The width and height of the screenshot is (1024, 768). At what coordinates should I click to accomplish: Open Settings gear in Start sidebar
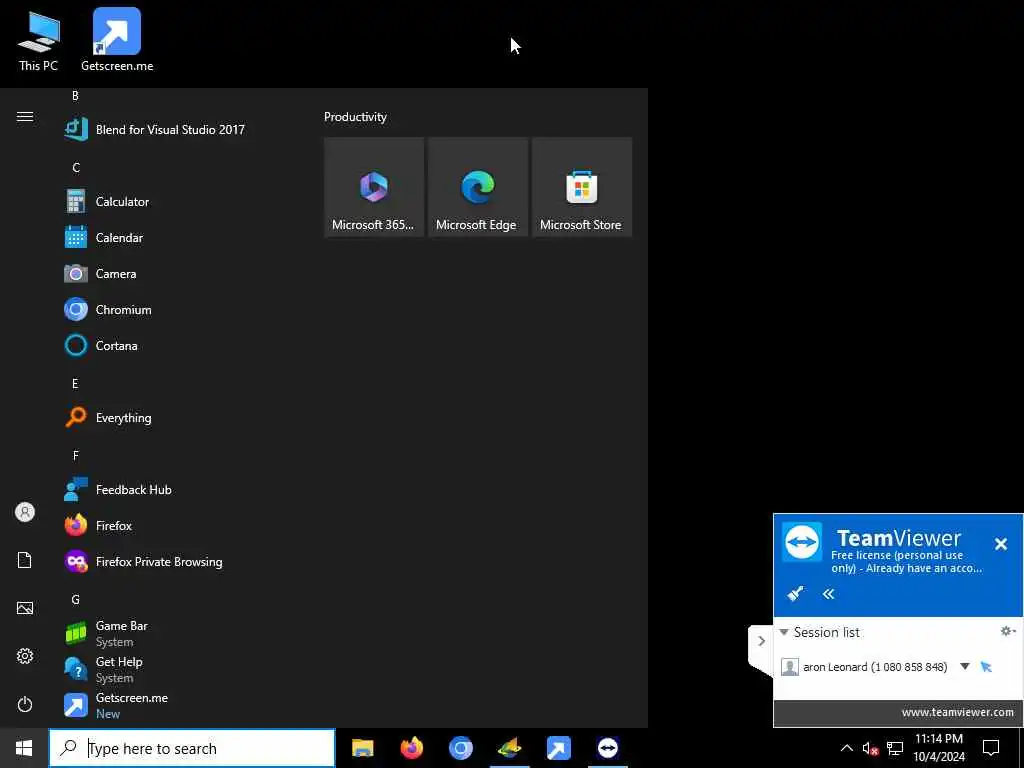click(x=25, y=656)
